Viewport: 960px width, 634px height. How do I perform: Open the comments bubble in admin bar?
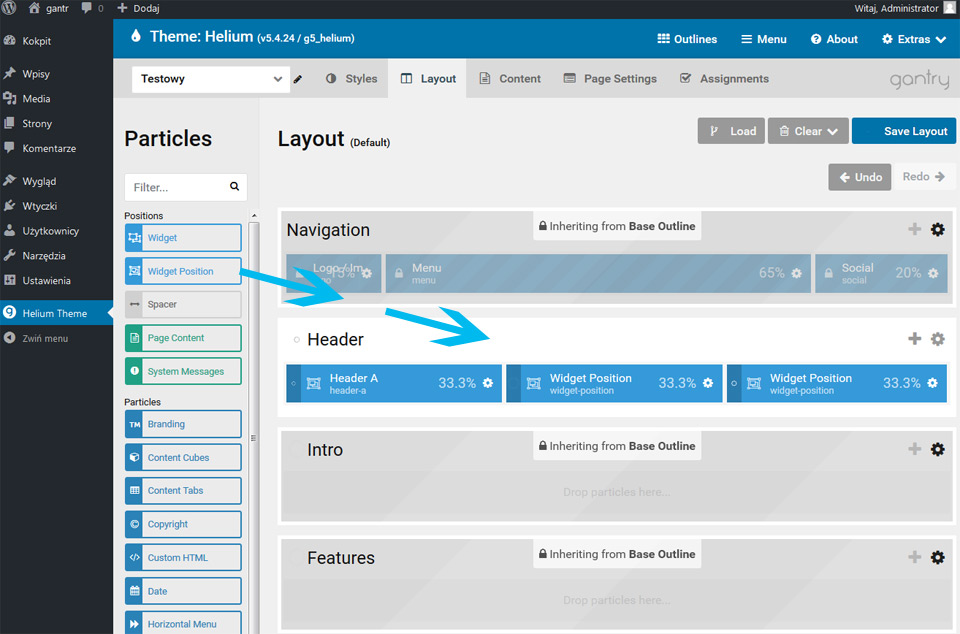(x=86, y=8)
